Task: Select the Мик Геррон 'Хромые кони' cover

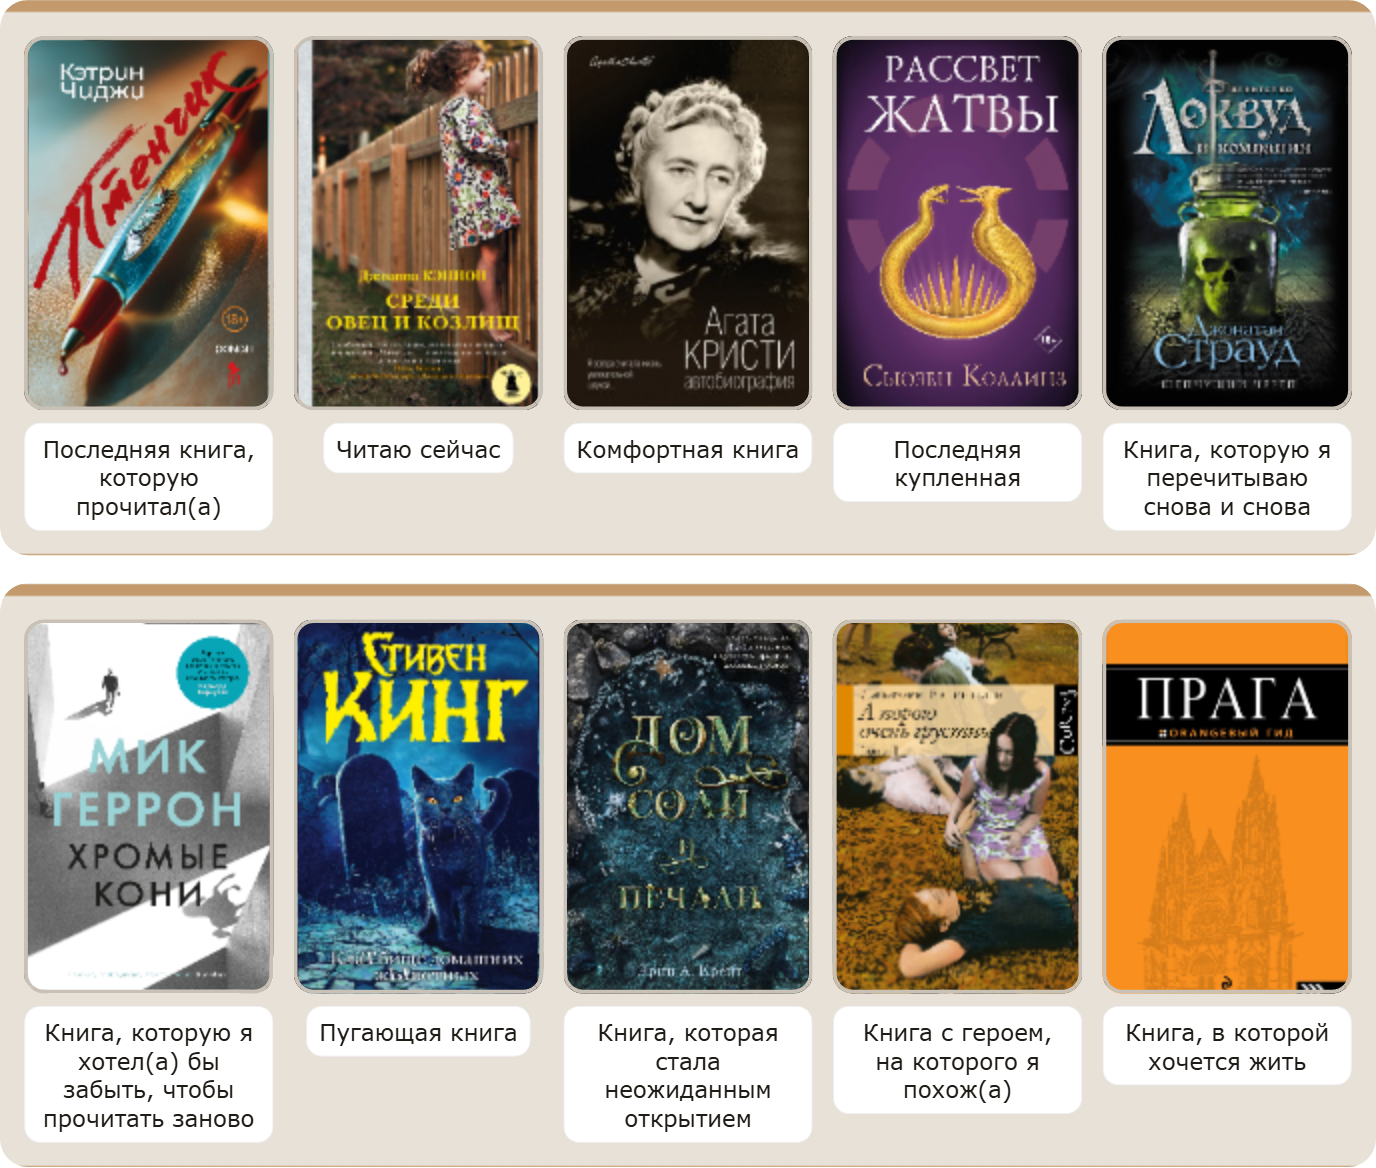Action: (x=148, y=806)
